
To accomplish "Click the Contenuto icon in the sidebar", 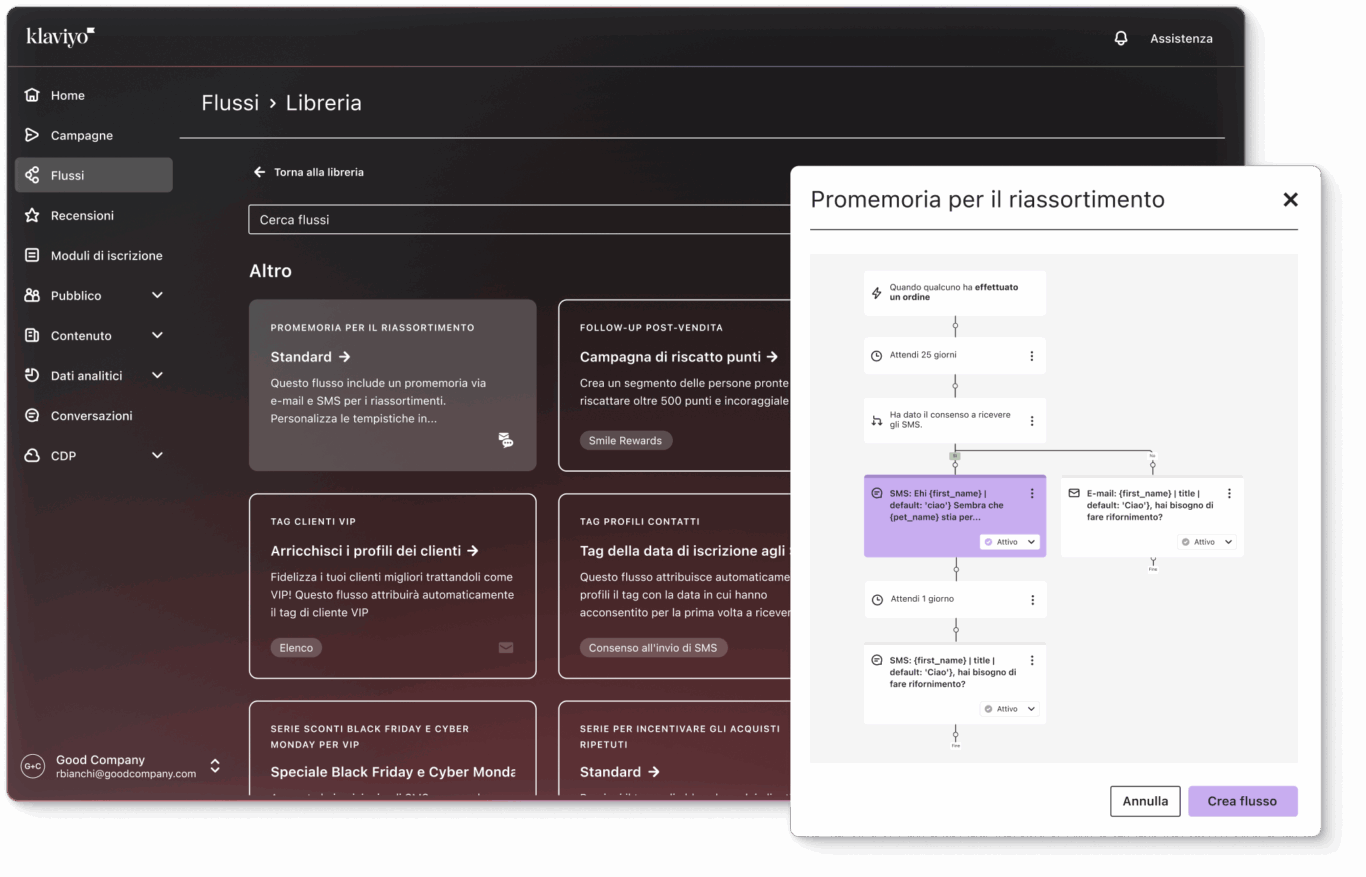I will coord(31,335).
